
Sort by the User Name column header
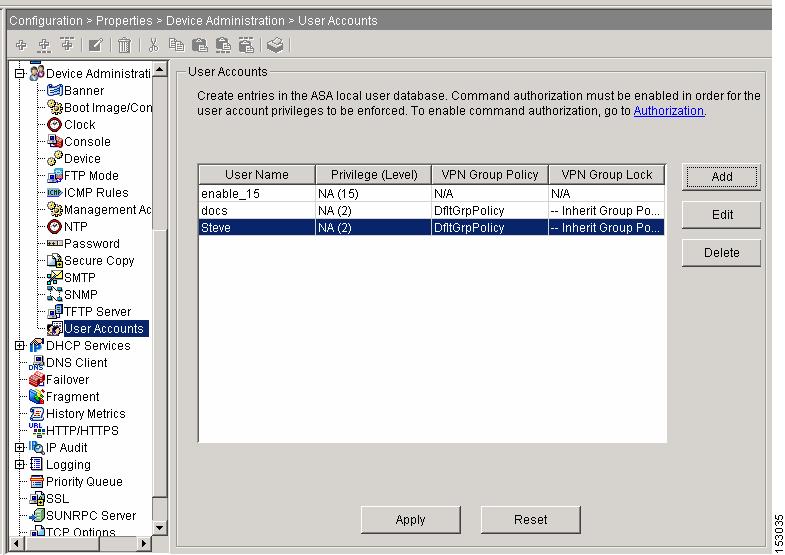pos(257,175)
